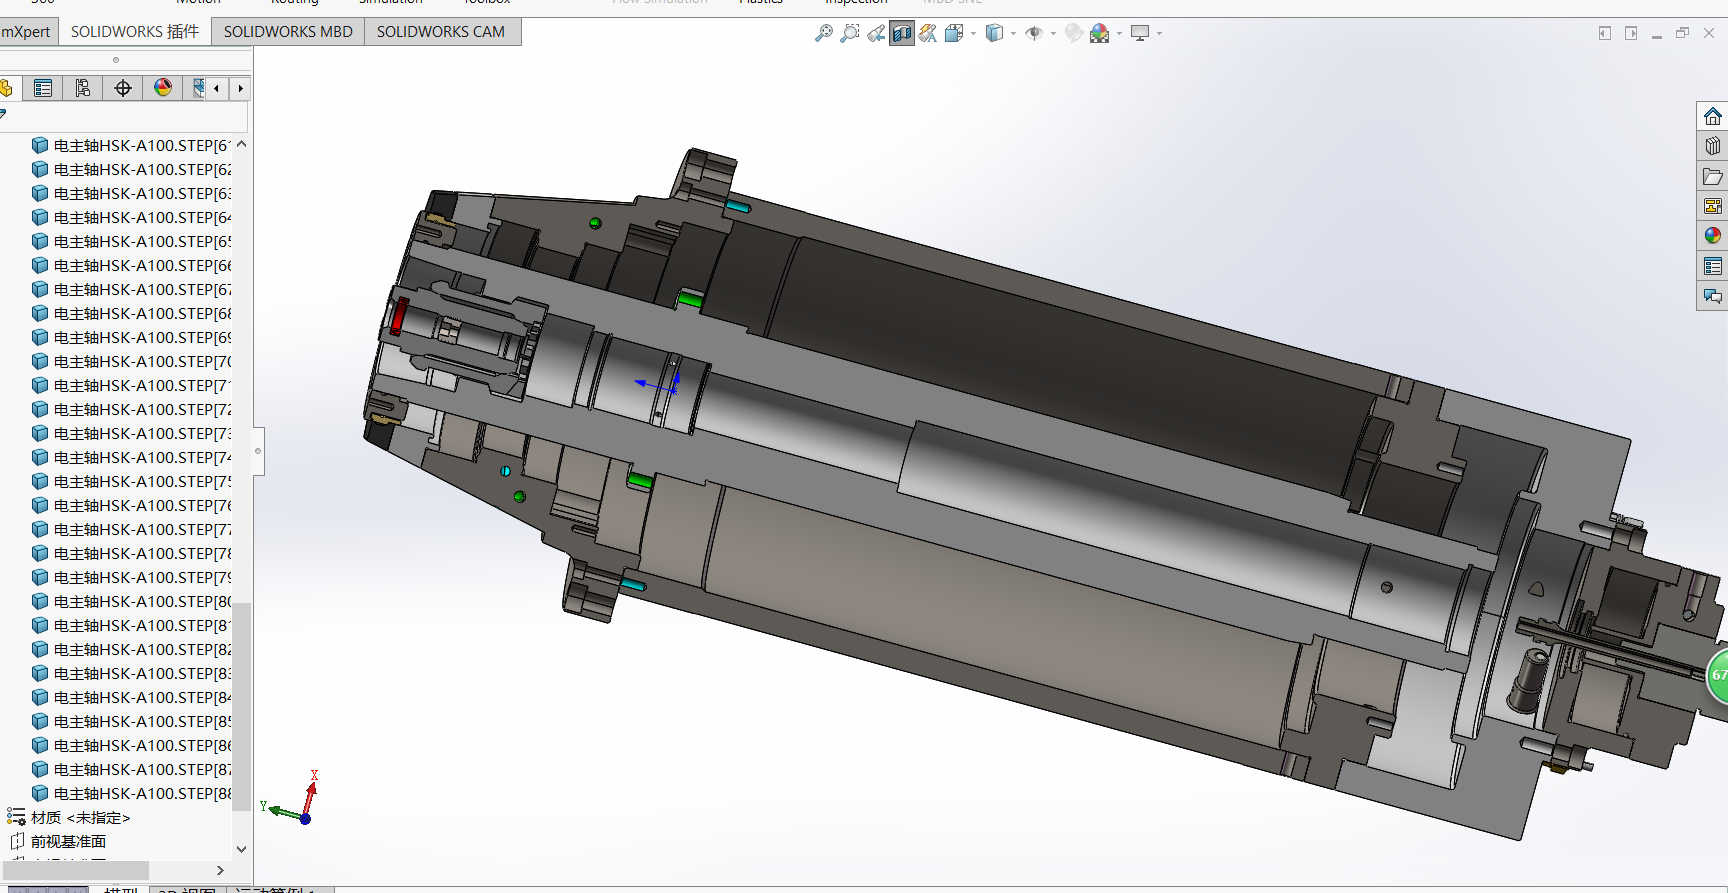Open SOLIDWORKS Resources home icon in task pane
This screenshot has width=1728, height=893.
coord(1713,116)
